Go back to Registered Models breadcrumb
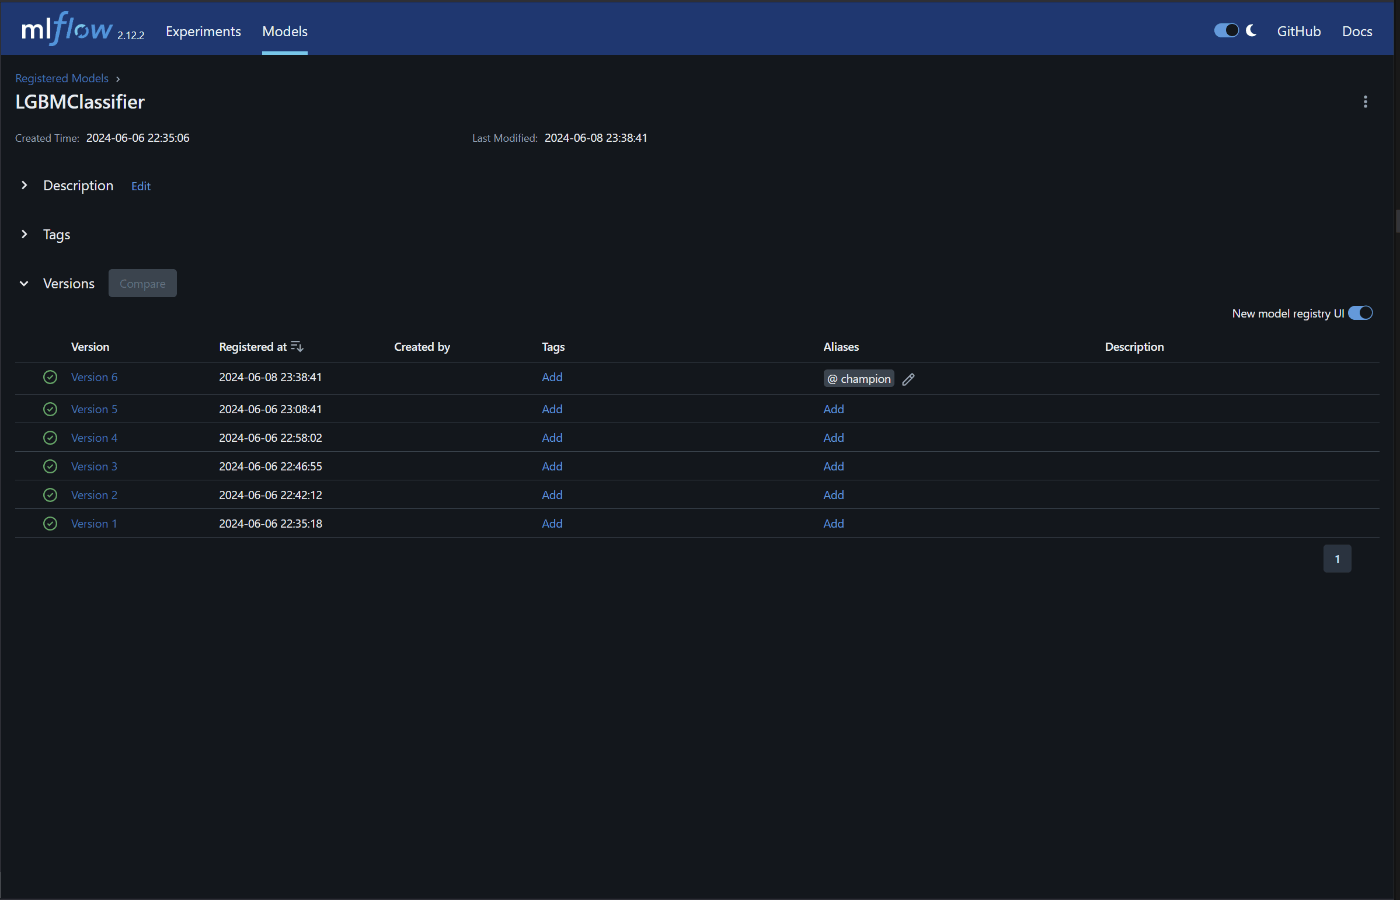The height and width of the screenshot is (900, 1400). point(62,78)
